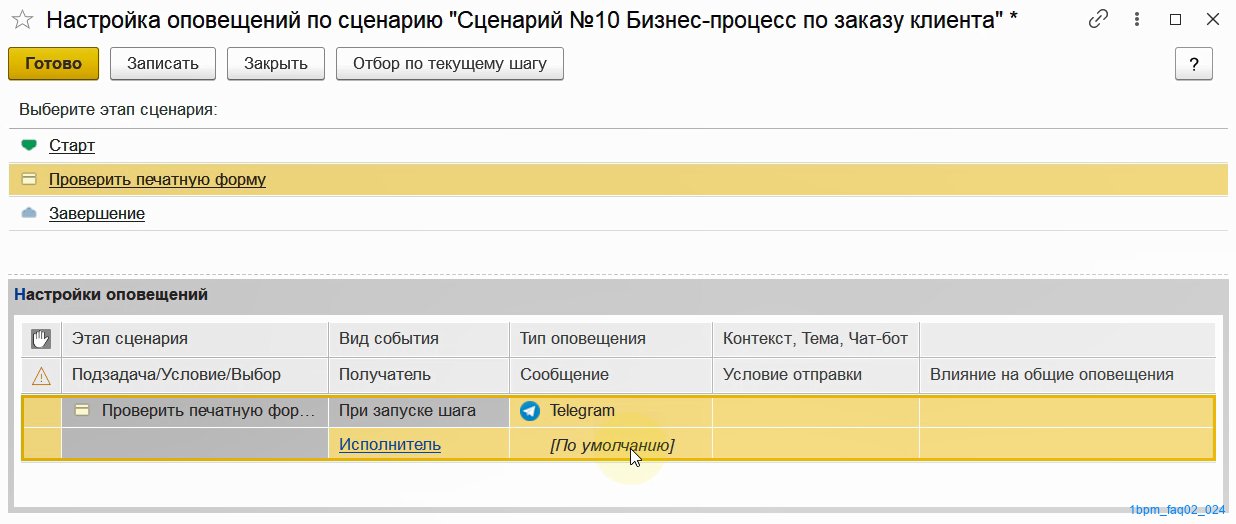The width and height of the screenshot is (1236, 524).
Task: Click the yellow step icon beside Проверить печатную форму
Action: click(x=29, y=180)
